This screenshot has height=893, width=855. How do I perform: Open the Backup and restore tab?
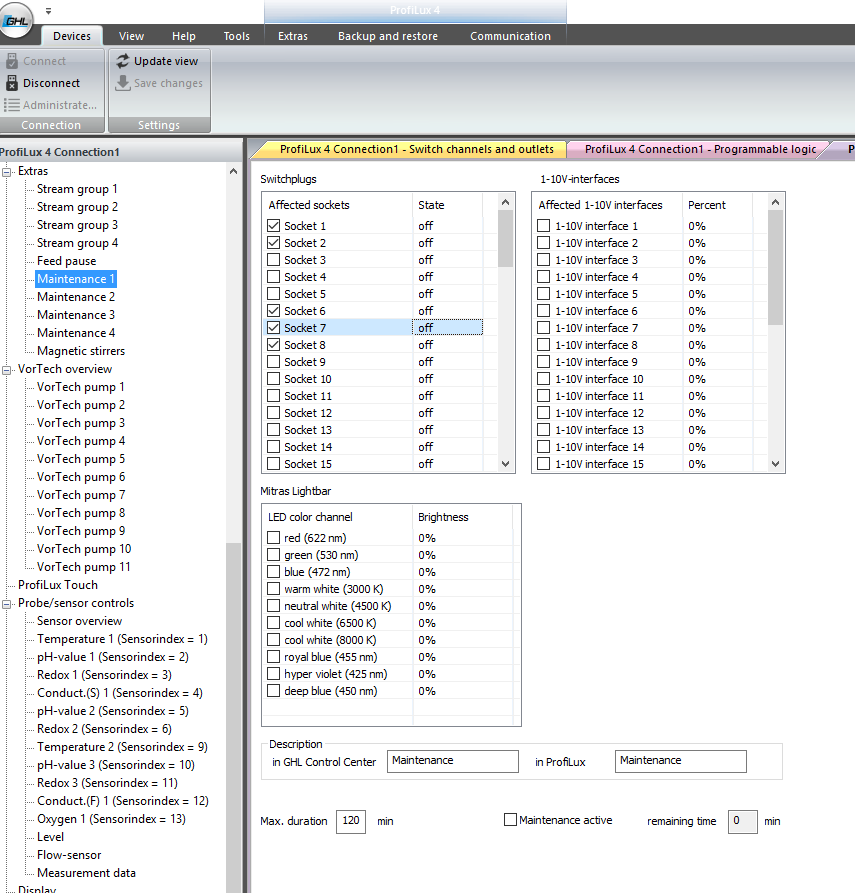point(388,36)
